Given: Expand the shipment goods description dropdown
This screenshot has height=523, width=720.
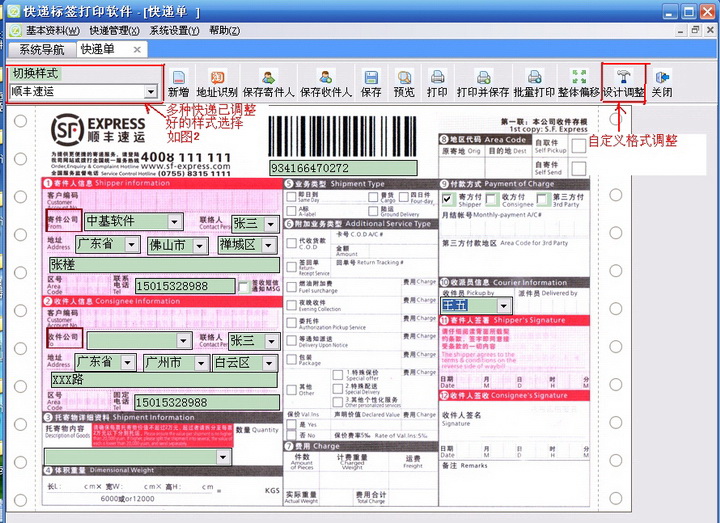Looking at the screenshot, I should (x=223, y=457).
